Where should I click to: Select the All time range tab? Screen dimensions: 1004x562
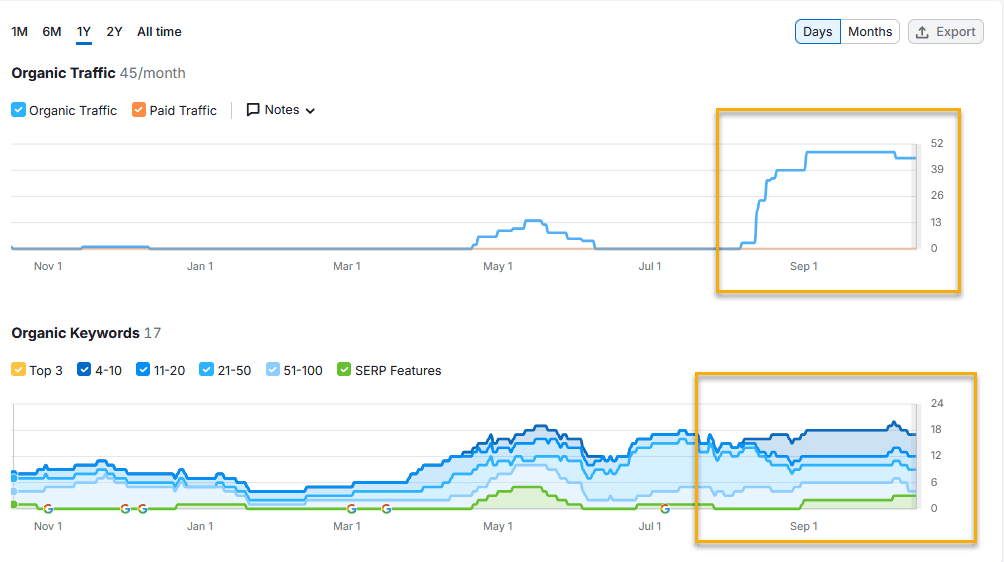click(159, 32)
